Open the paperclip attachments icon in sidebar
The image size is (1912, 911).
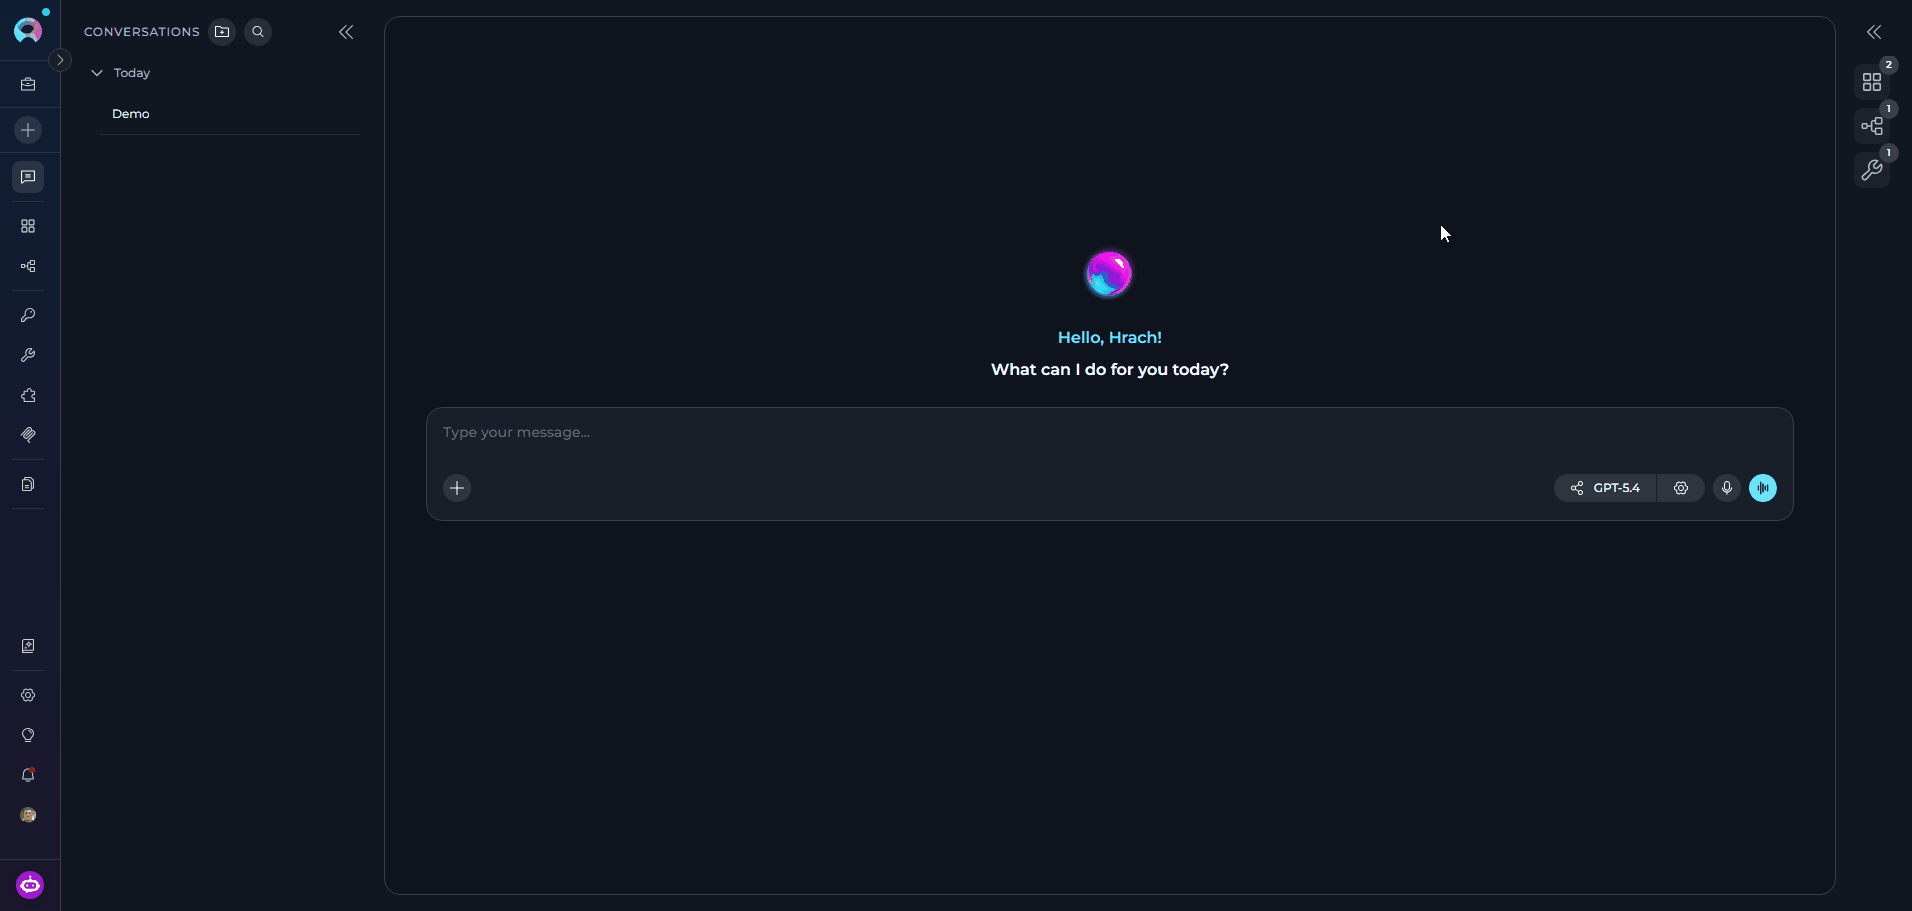[x=28, y=435]
